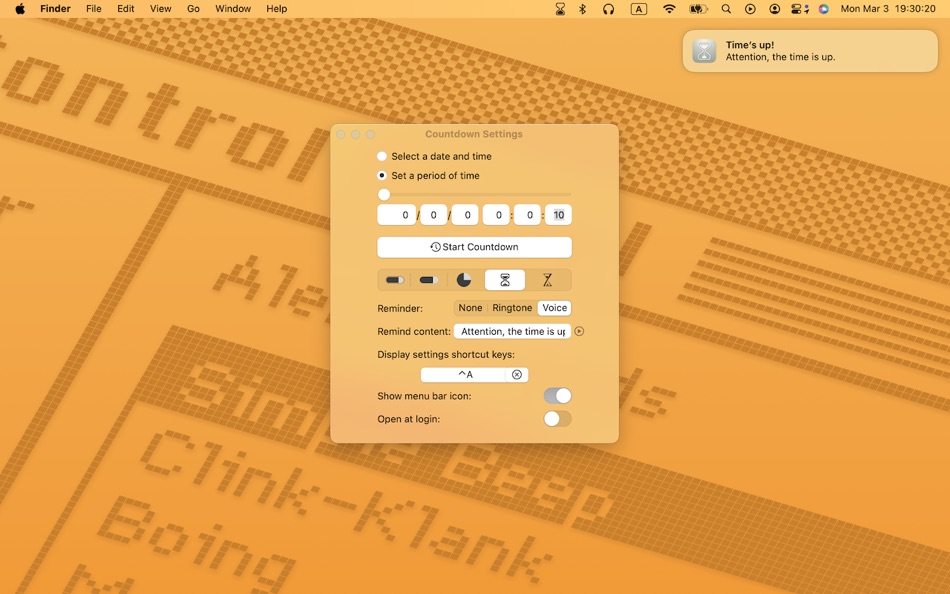Open the Go menu

point(193,9)
